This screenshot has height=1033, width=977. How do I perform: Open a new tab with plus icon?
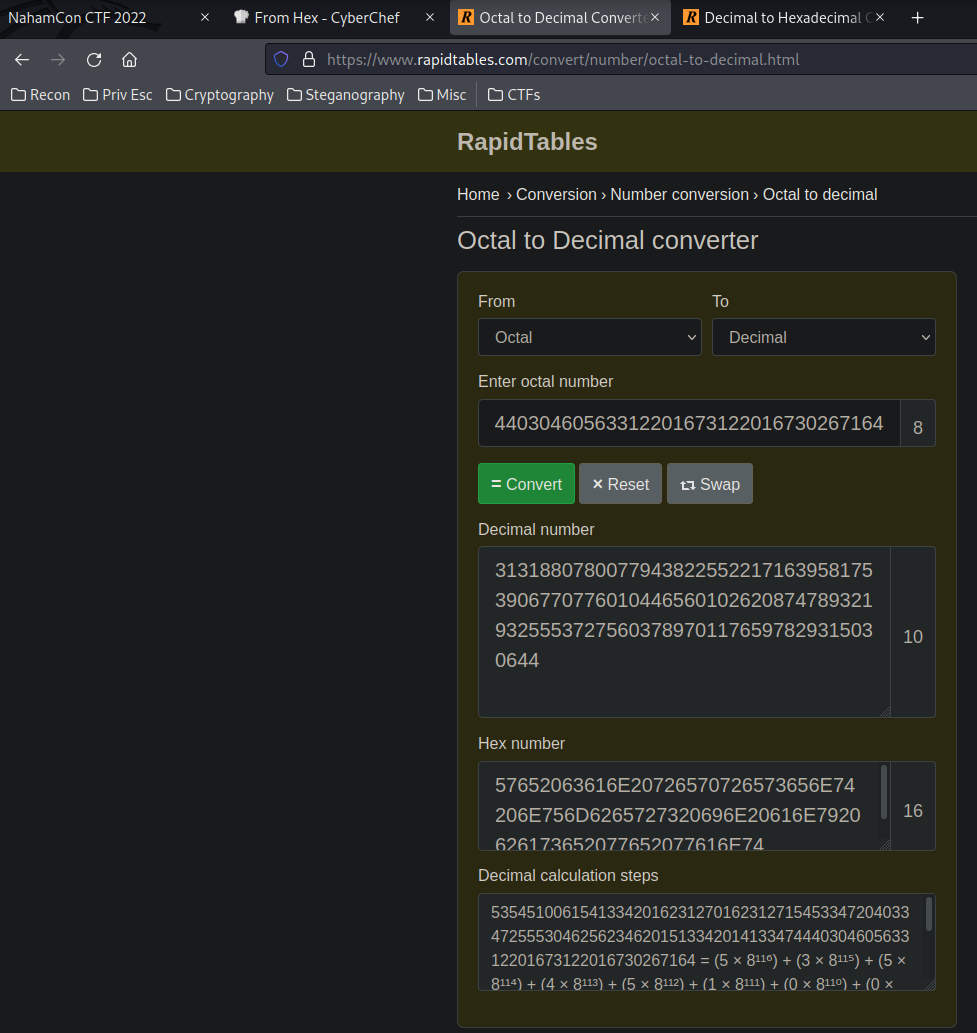click(917, 18)
